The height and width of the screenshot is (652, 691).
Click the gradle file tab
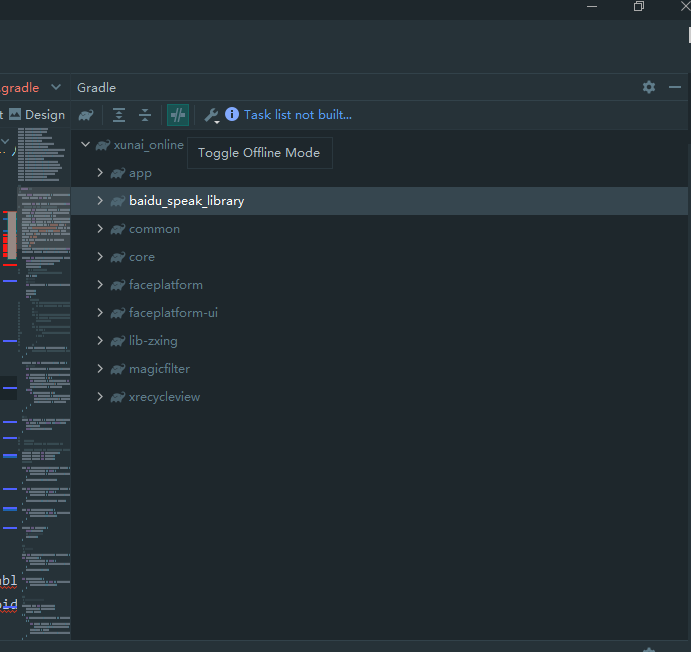20,88
